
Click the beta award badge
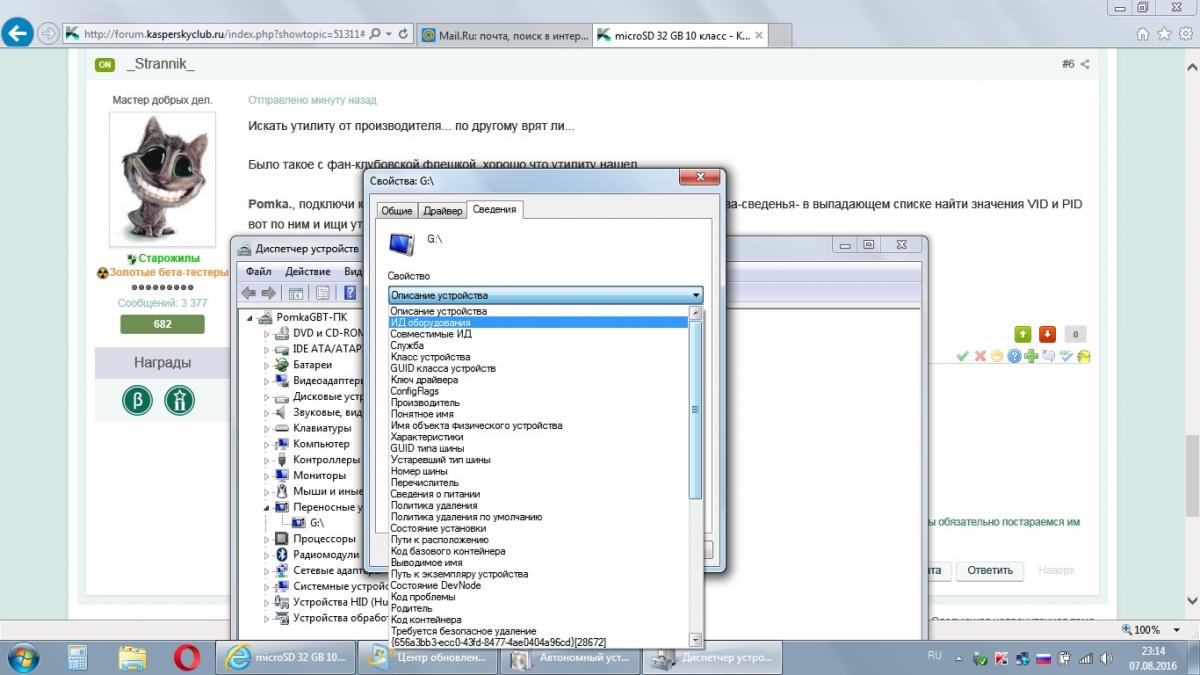[x=137, y=401]
